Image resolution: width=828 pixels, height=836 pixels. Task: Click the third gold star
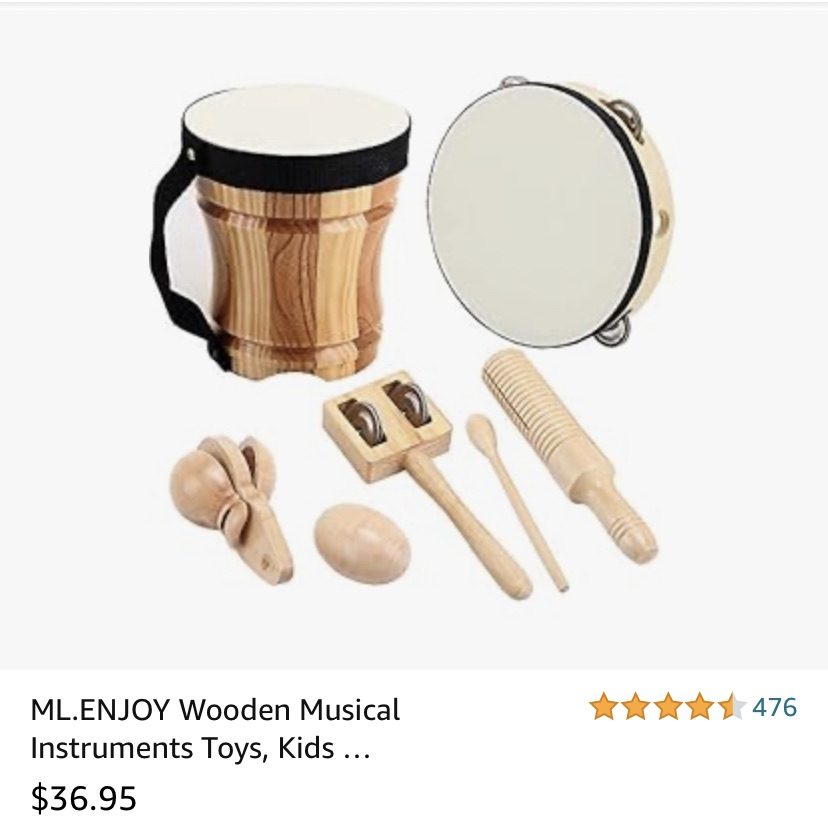(667, 707)
